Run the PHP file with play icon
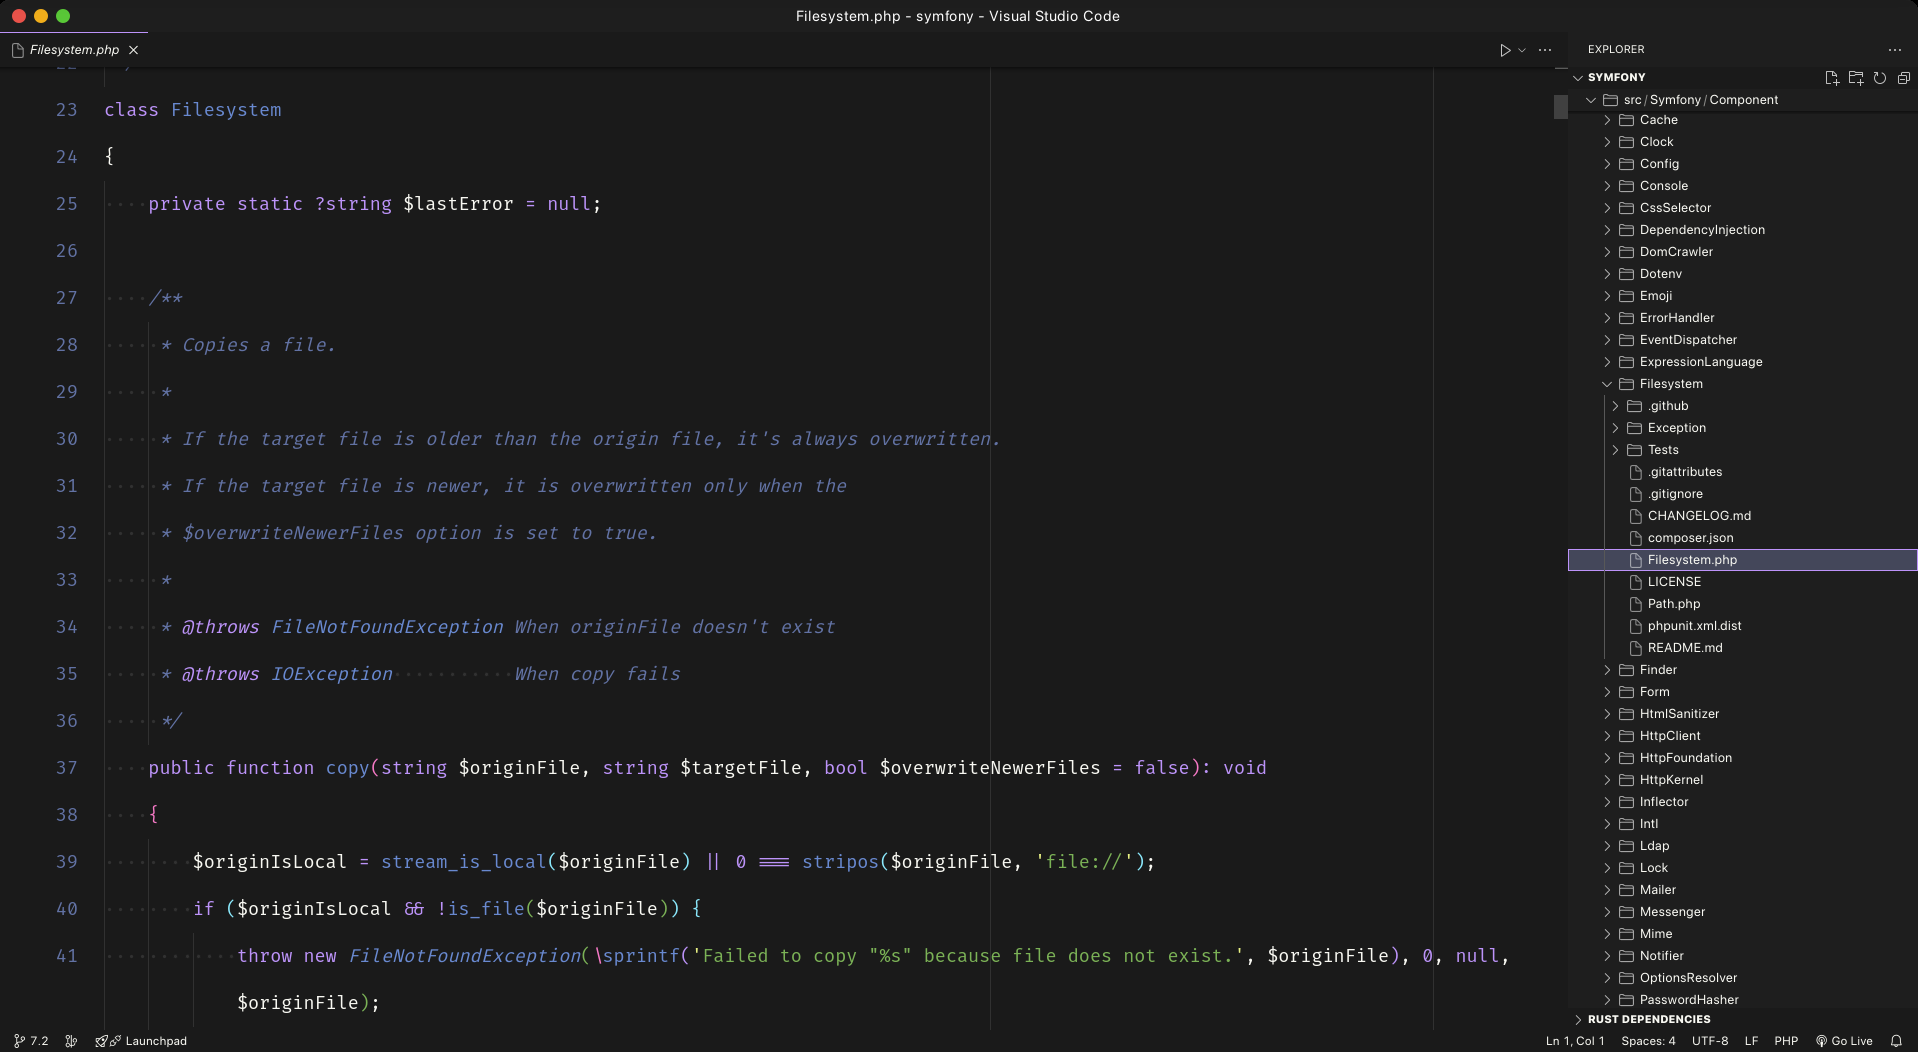This screenshot has height=1052, width=1918. pyautogui.click(x=1504, y=50)
